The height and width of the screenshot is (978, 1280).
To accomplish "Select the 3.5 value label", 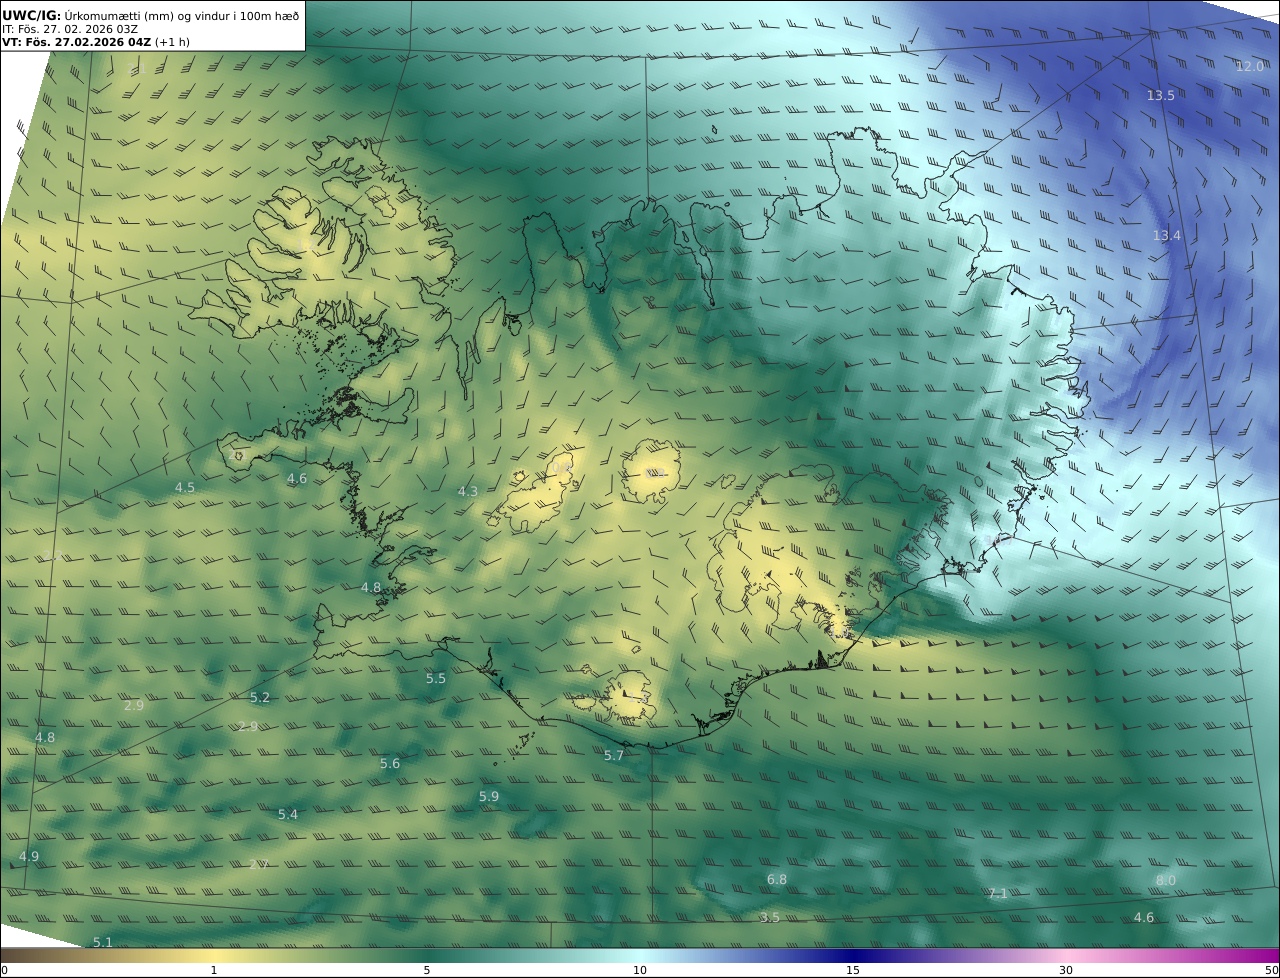I will pyautogui.click(x=769, y=917).
